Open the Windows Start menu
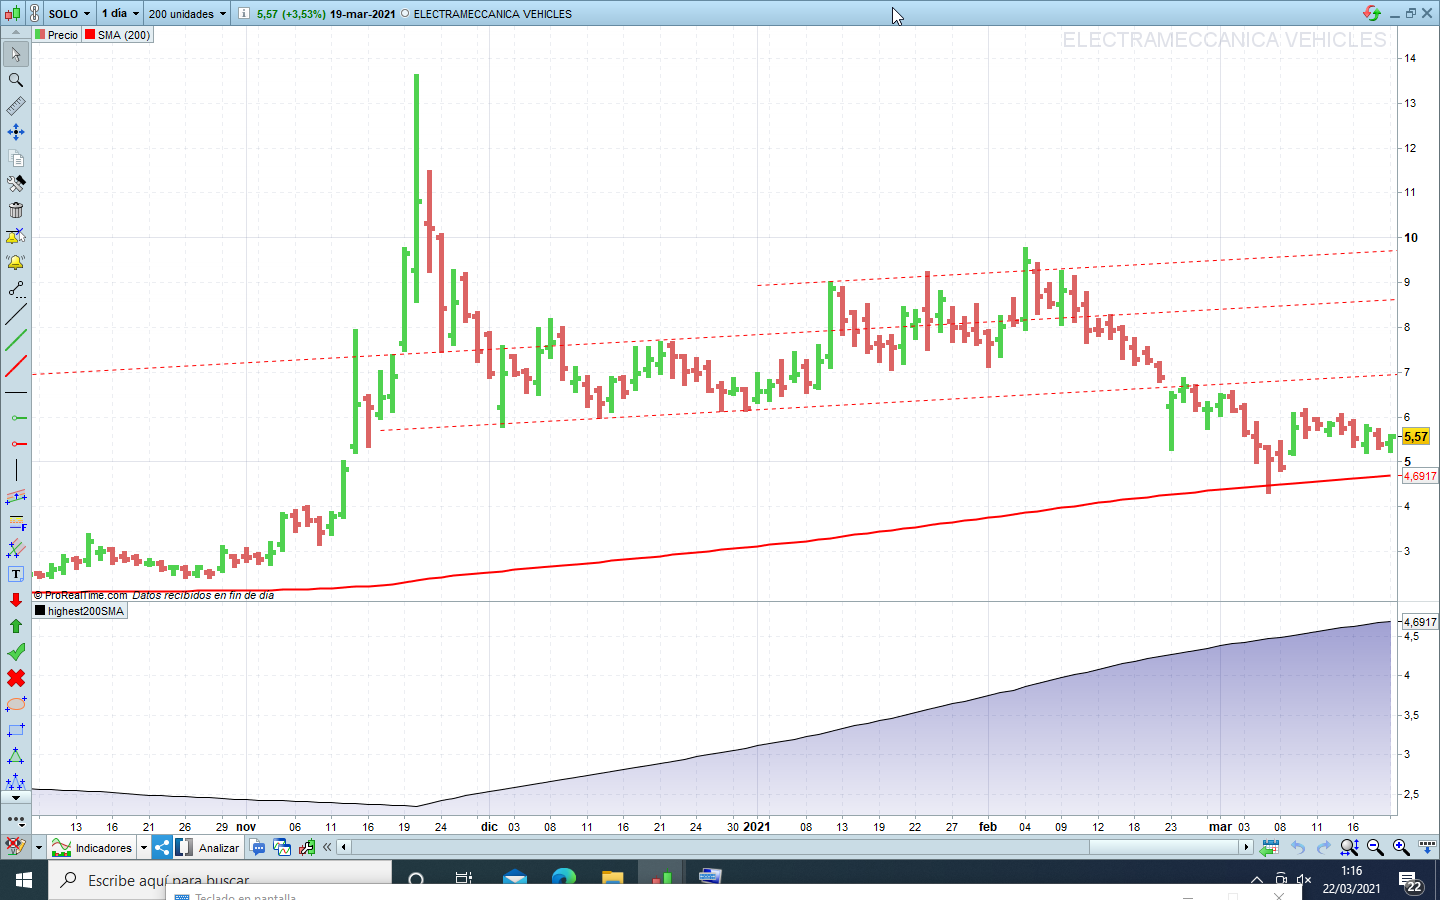1440x900 pixels. click(x=24, y=880)
